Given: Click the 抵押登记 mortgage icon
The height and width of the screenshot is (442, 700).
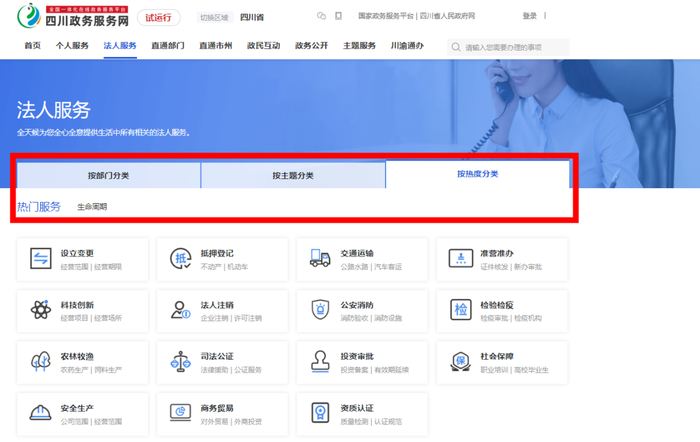Looking at the screenshot, I should click(180, 259).
